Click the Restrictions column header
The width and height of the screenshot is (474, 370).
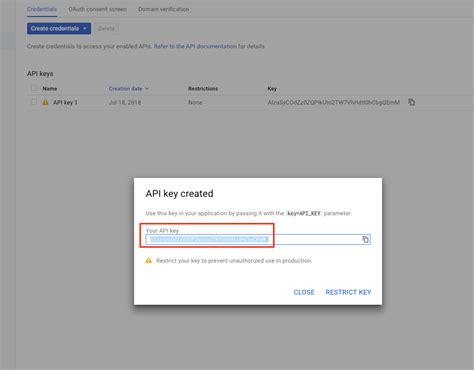tap(203, 88)
